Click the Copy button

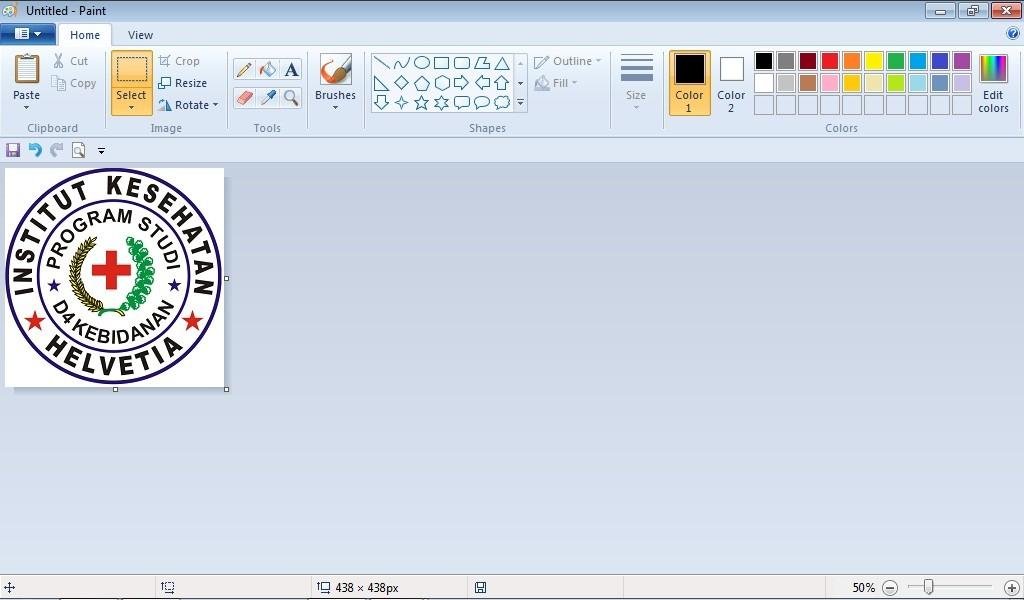74,84
